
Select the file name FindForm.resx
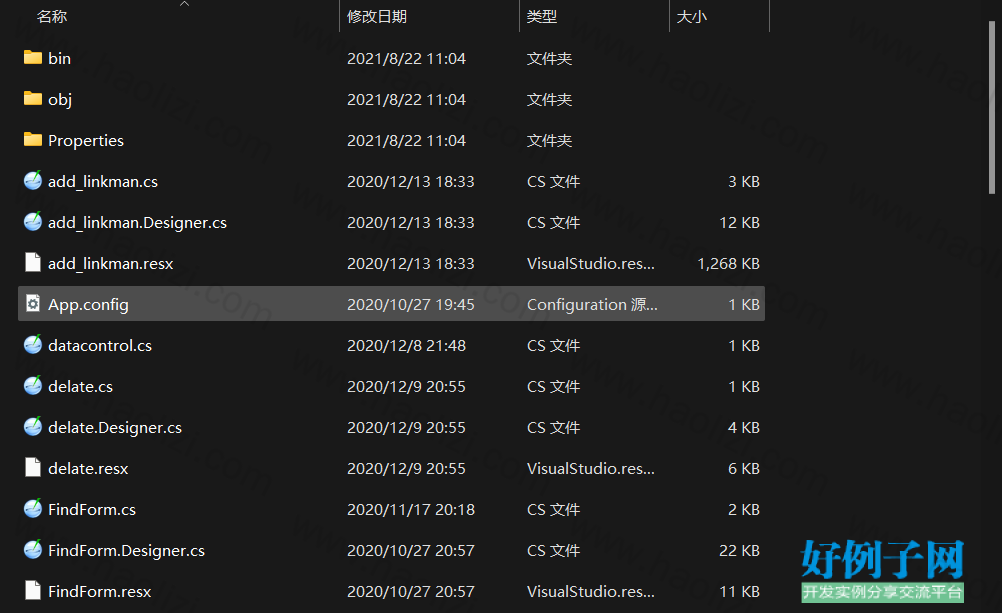click(100, 591)
